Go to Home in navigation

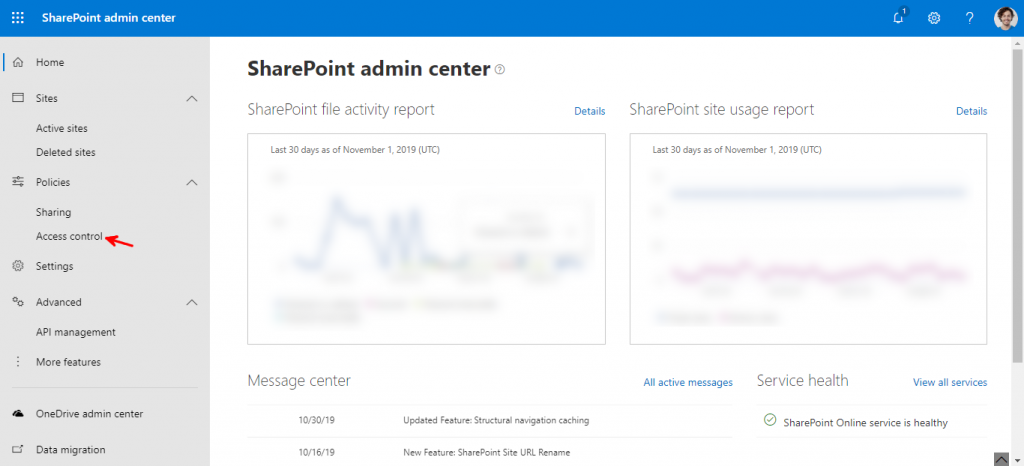tap(50, 63)
